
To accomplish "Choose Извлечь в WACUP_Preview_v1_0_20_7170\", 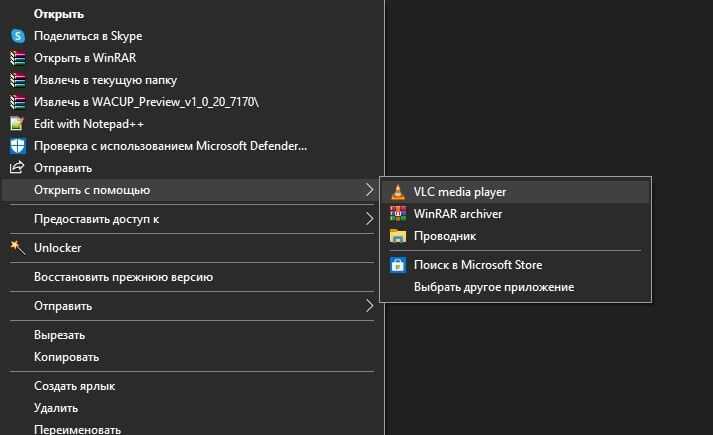I will tap(146, 102).
